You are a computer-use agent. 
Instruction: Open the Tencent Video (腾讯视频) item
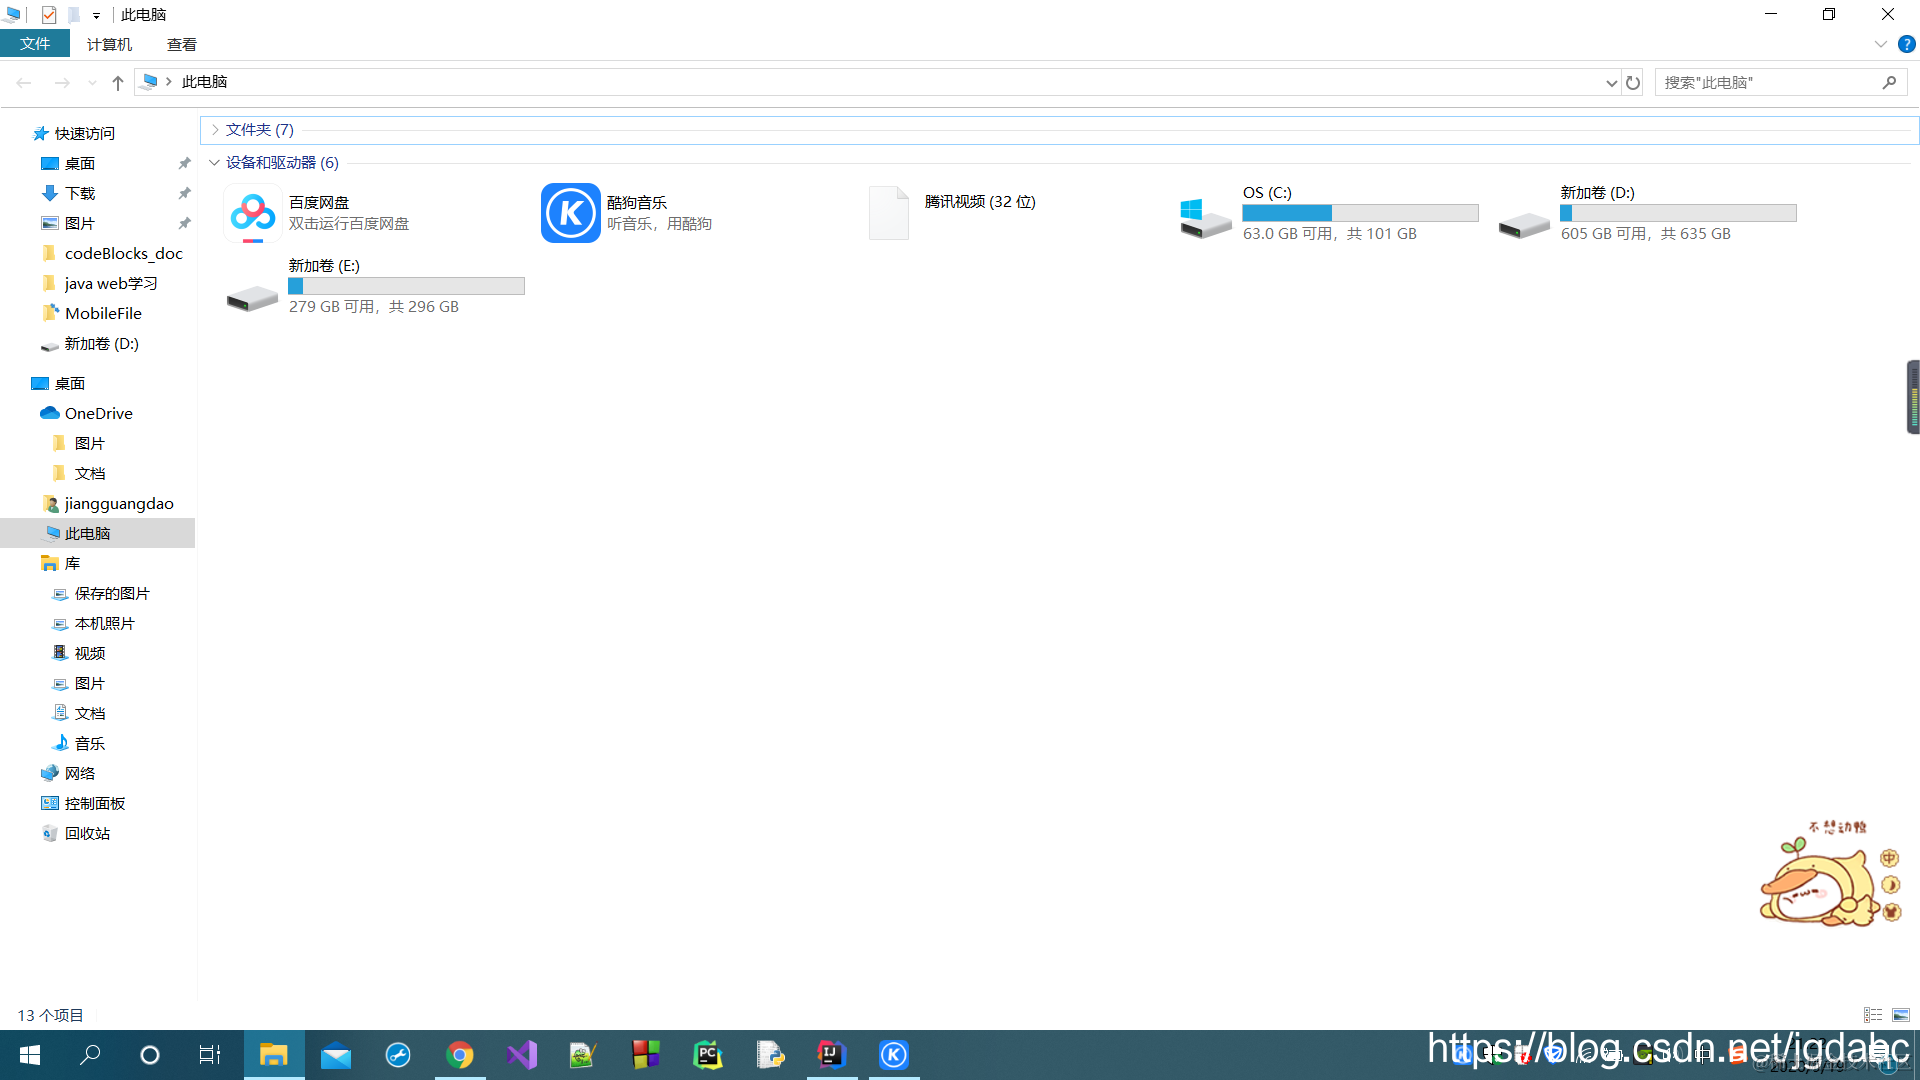pos(888,213)
